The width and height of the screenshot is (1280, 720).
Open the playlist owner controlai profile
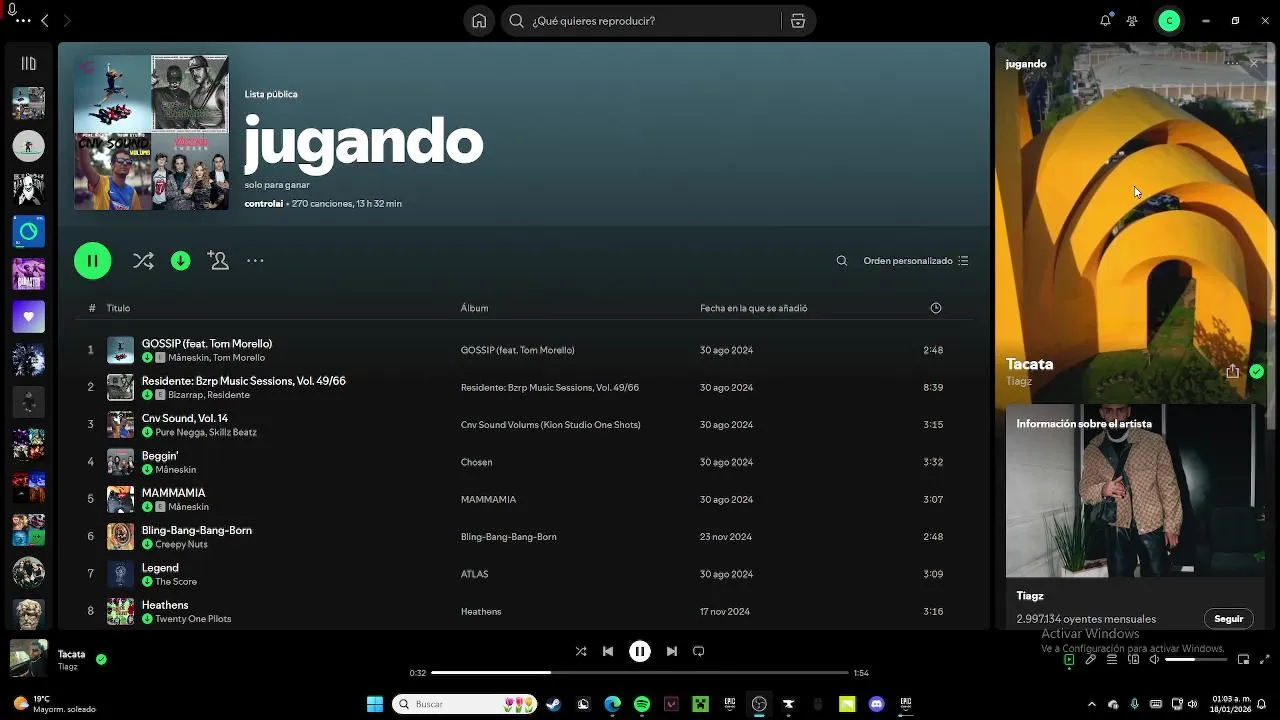264,203
